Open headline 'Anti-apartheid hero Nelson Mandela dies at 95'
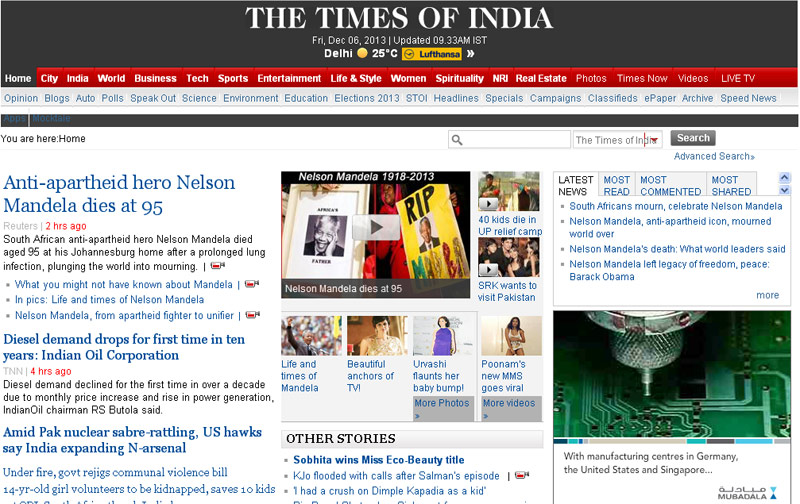The width and height of the screenshot is (800, 504). [119, 194]
